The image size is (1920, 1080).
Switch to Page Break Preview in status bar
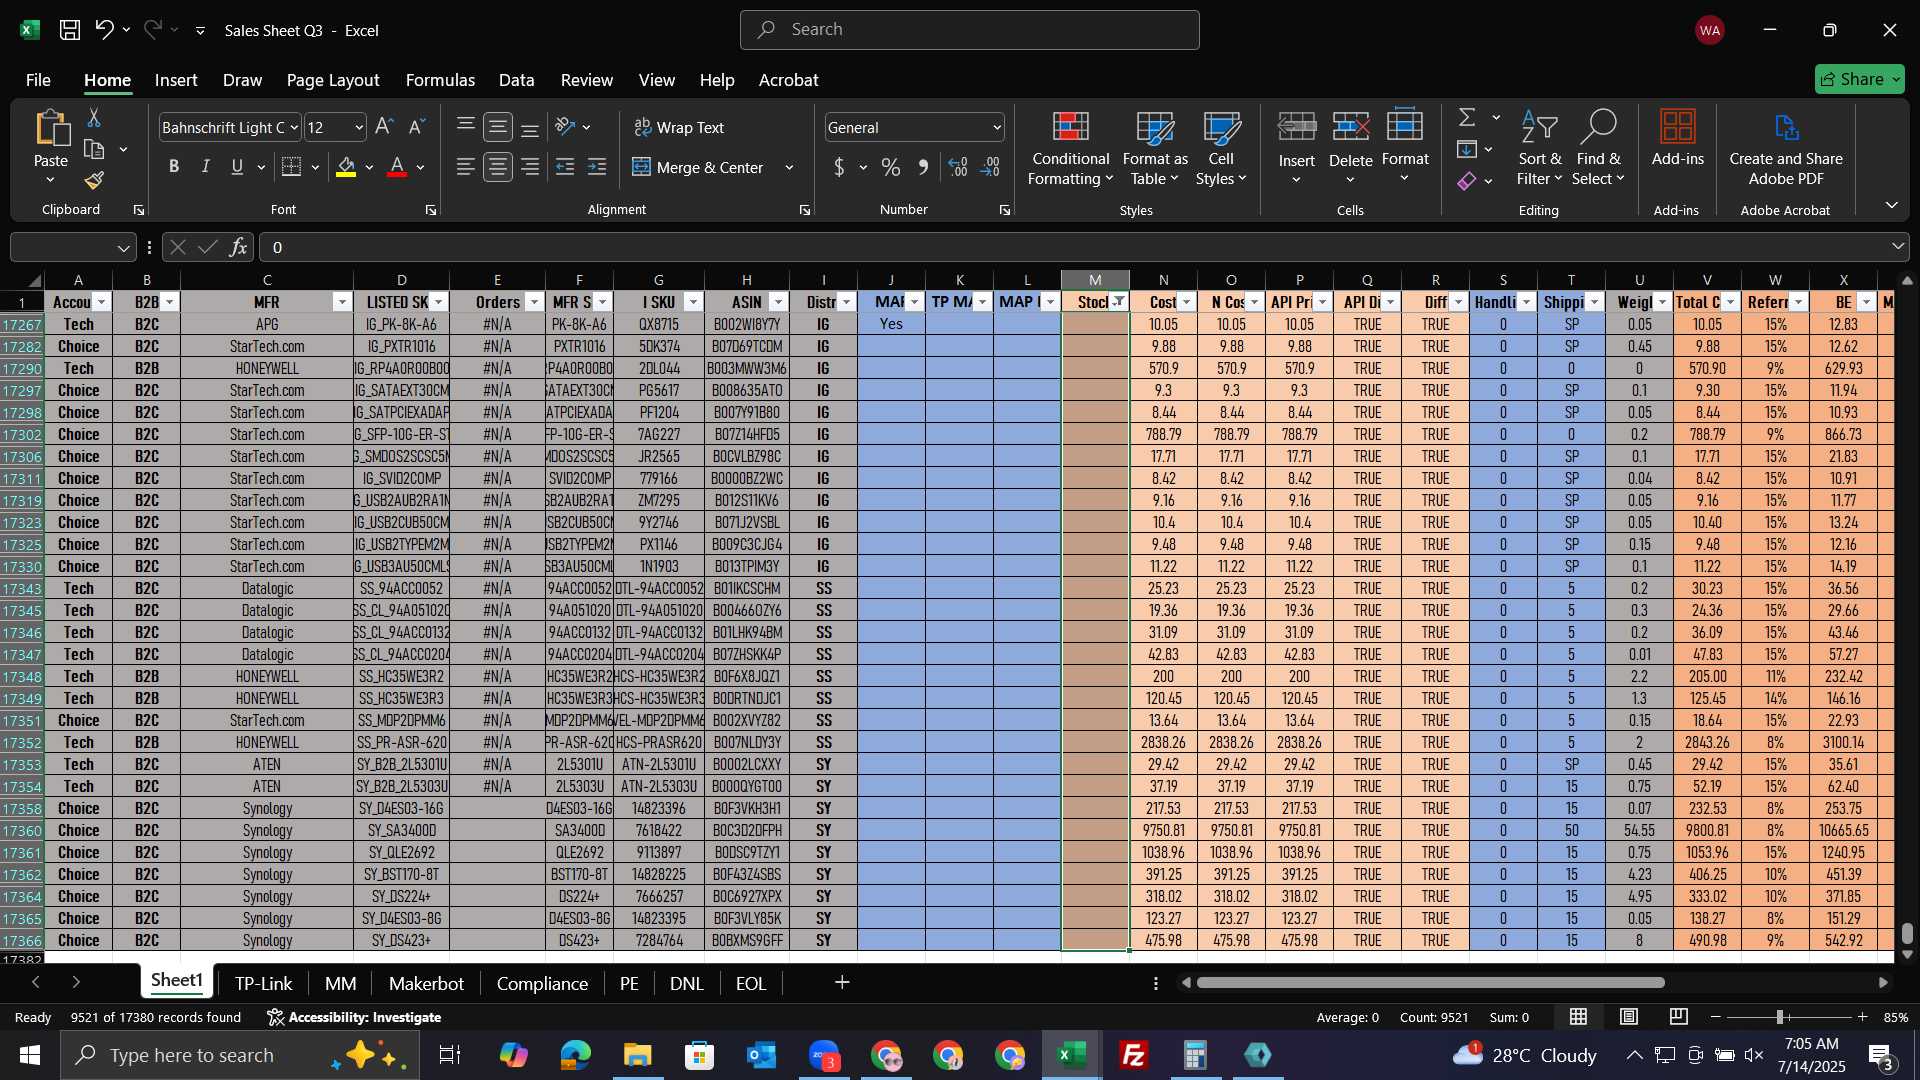1679,1017
